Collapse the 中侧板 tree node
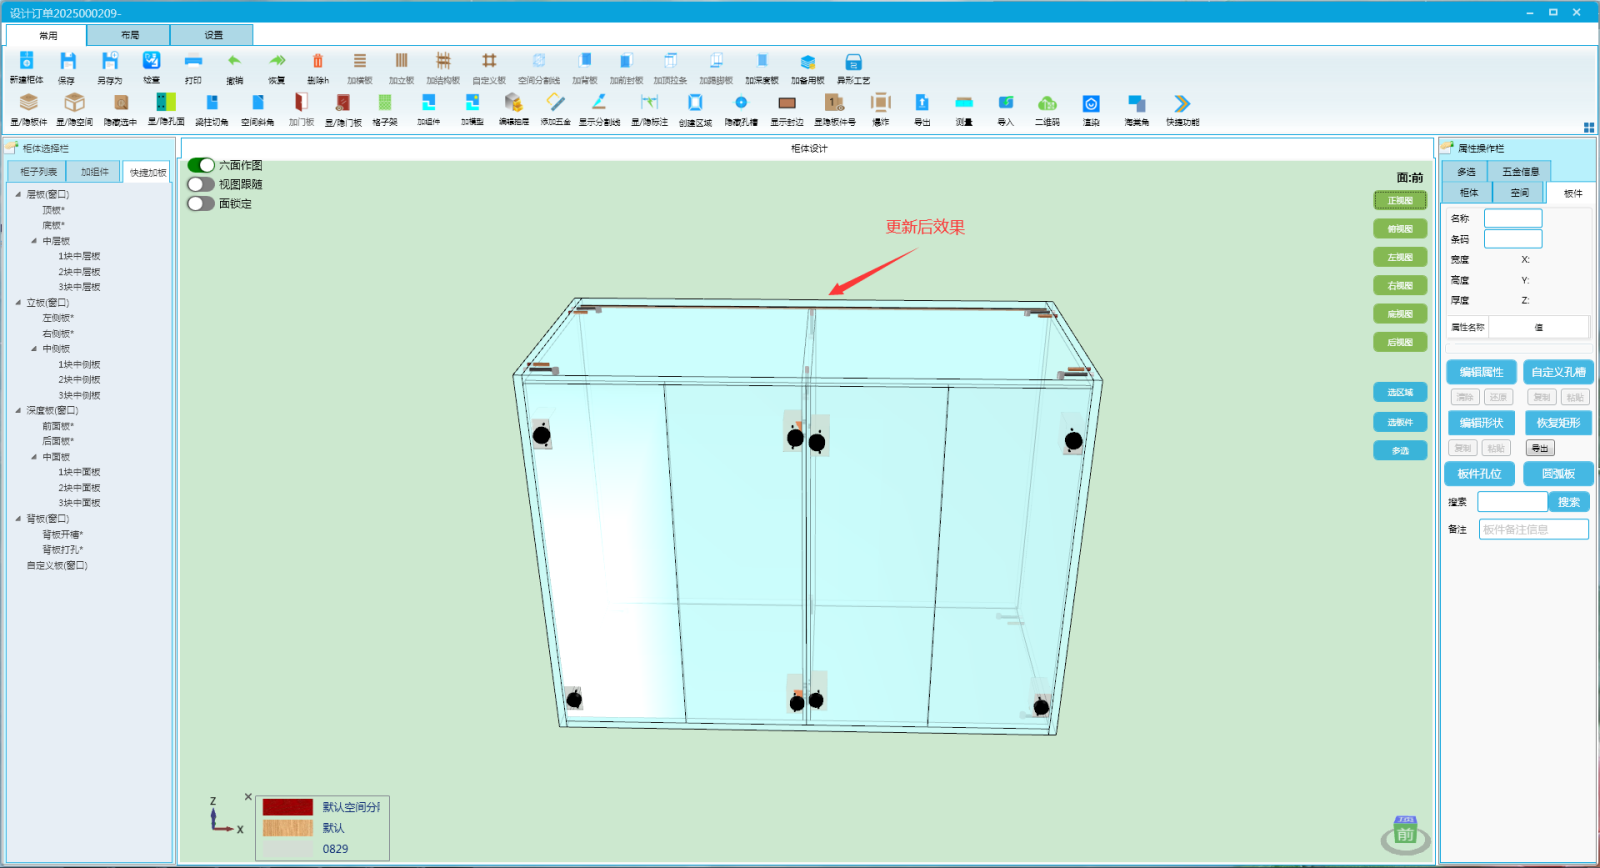This screenshot has width=1600, height=868. tap(34, 349)
